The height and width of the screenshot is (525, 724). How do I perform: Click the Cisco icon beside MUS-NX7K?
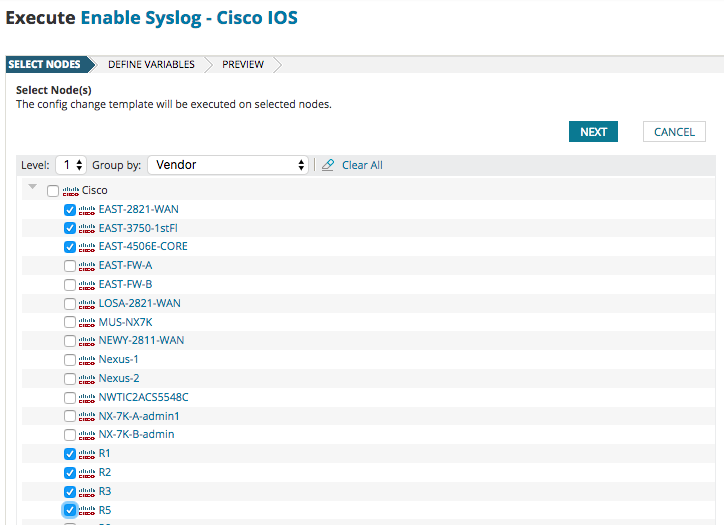pyautogui.click(x=88, y=322)
